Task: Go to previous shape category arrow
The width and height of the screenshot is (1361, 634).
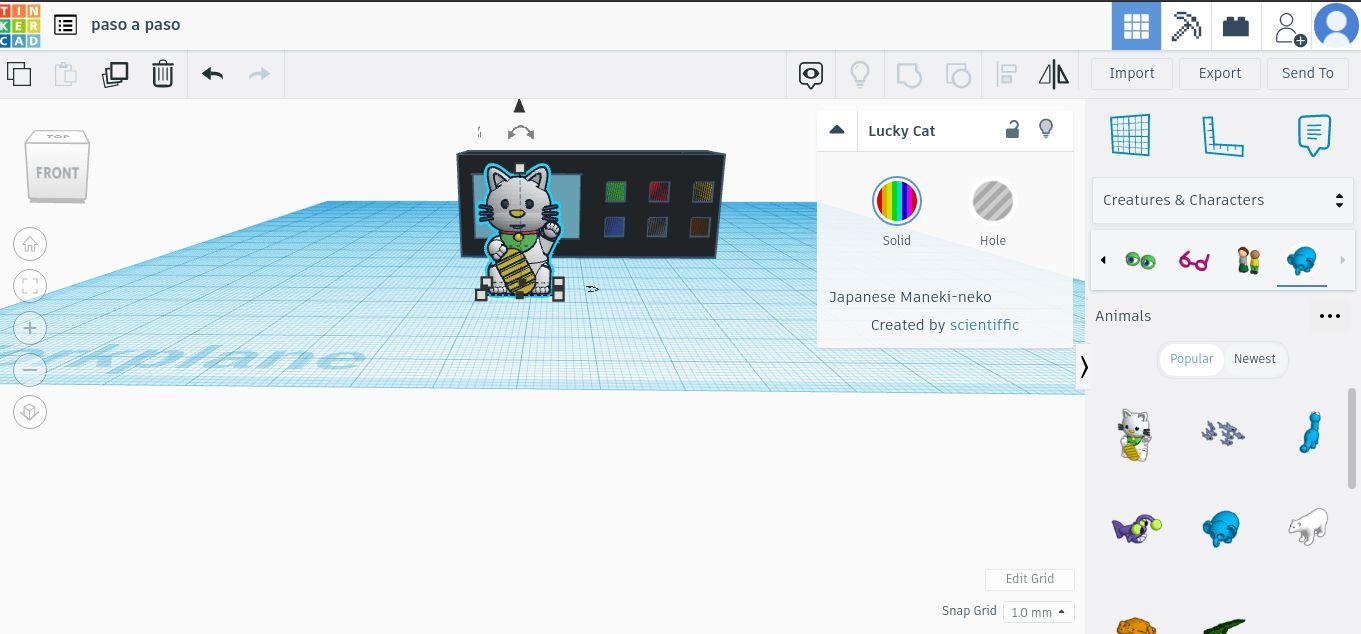Action: [x=1103, y=260]
